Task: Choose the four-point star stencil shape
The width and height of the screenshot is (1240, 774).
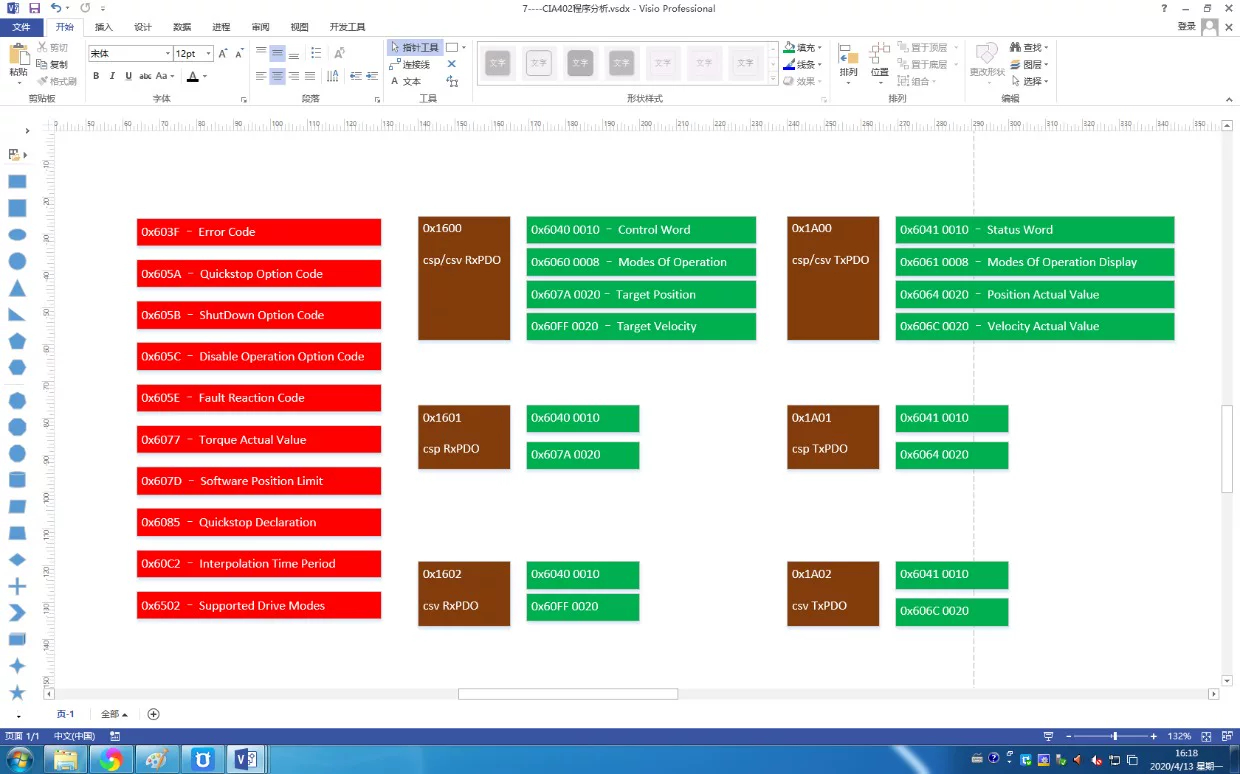Action: click(17, 666)
